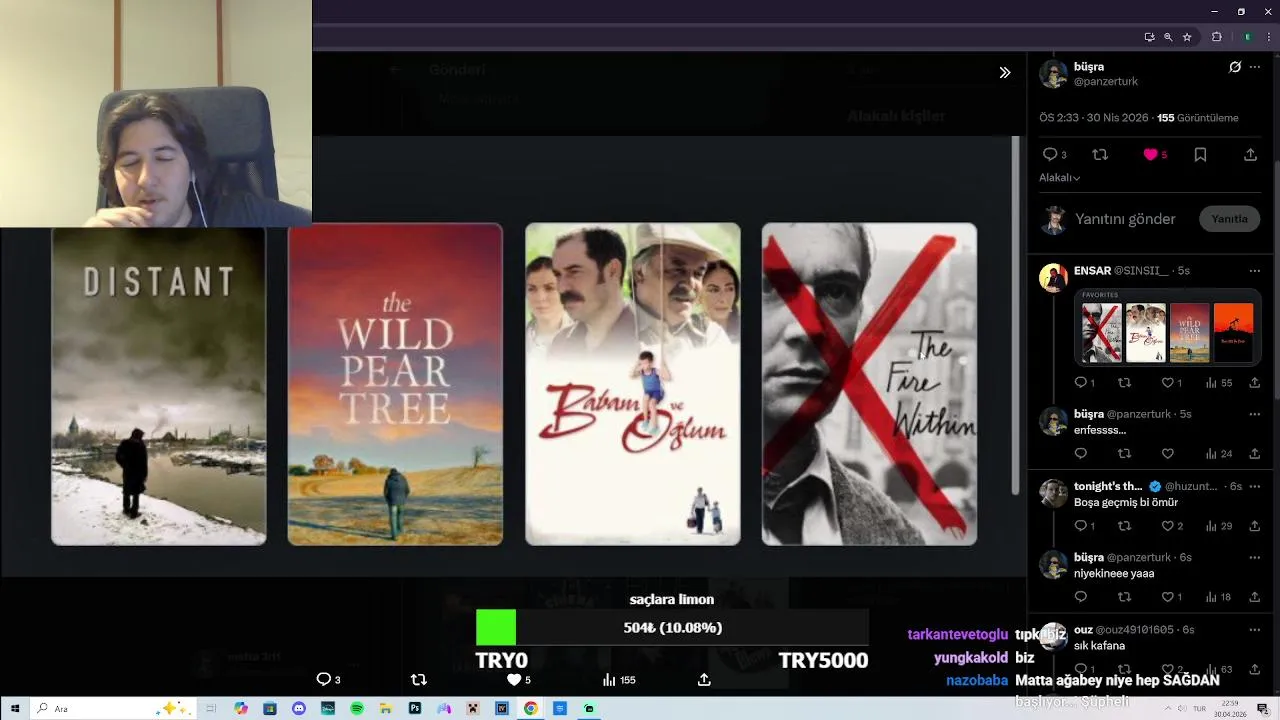Open more options on 'niyekineee yaaa' reply
The width and height of the screenshot is (1280, 720).
[1254, 557]
